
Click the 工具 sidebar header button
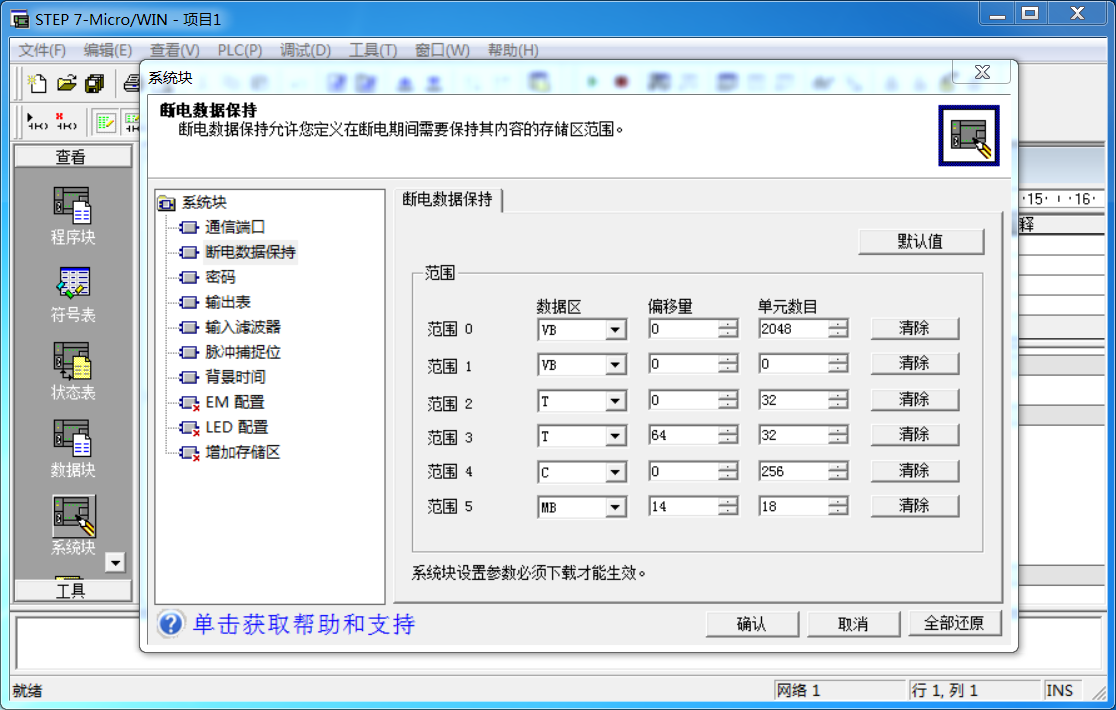coord(73,590)
